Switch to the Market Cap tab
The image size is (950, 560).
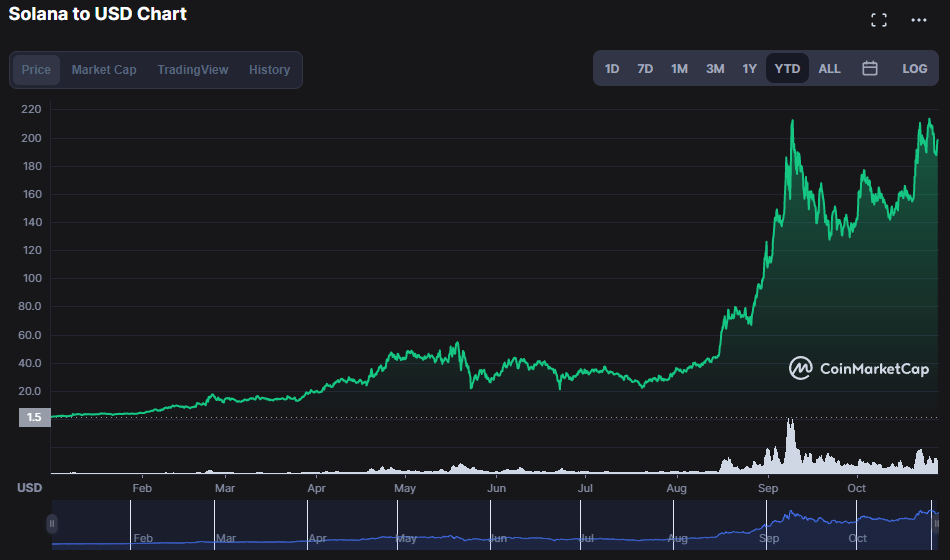pyautogui.click(x=104, y=70)
